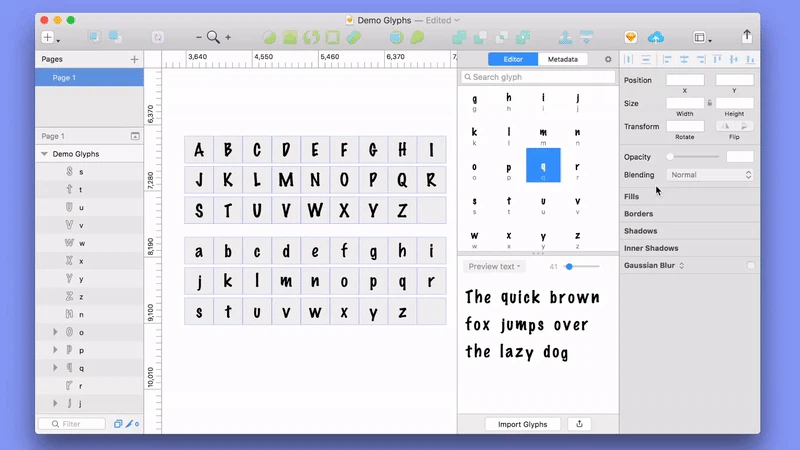Image resolution: width=800 pixels, height=450 pixels.
Task: Switch to the Metadata tab
Action: click(563, 59)
